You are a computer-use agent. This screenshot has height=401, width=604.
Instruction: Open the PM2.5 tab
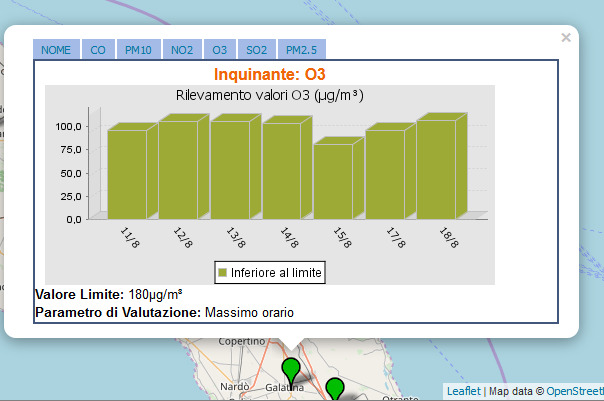pyautogui.click(x=301, y=50)
